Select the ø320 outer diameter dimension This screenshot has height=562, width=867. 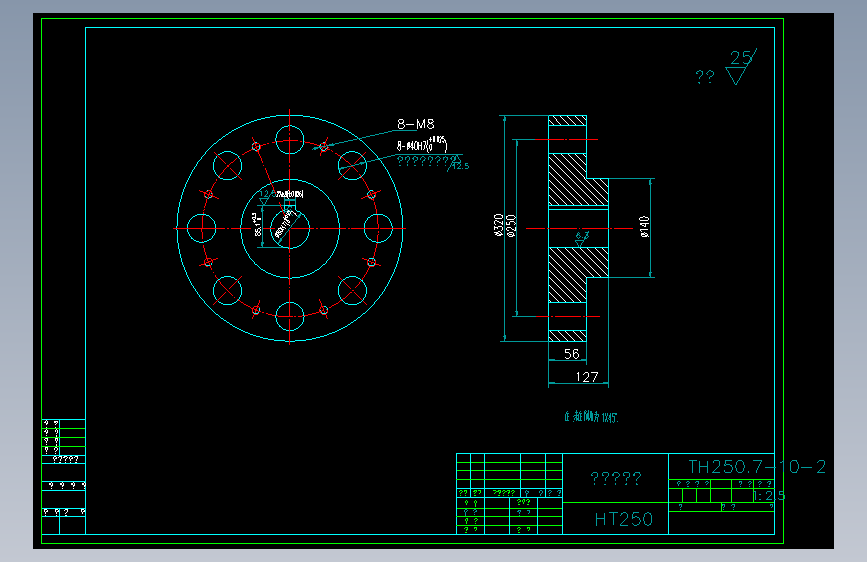click(499, 225)
